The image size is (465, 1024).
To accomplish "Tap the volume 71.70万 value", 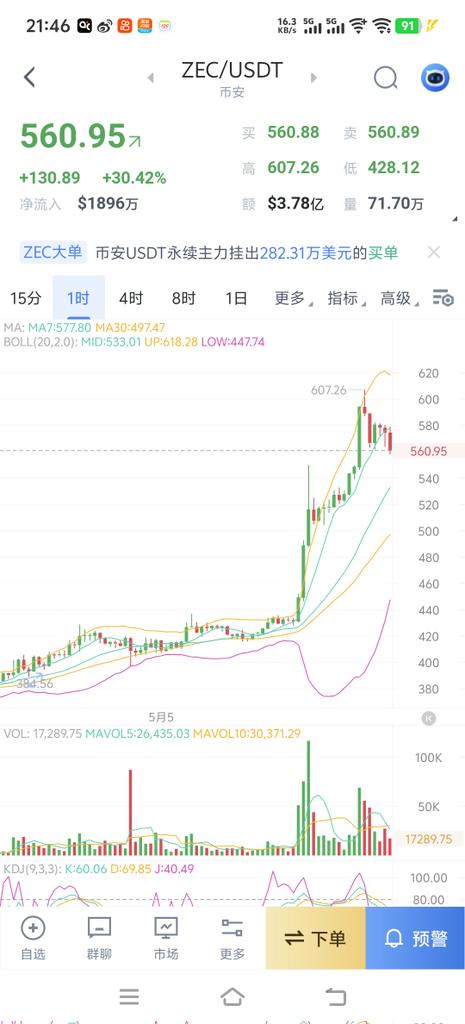I will (x=396, y=204).
